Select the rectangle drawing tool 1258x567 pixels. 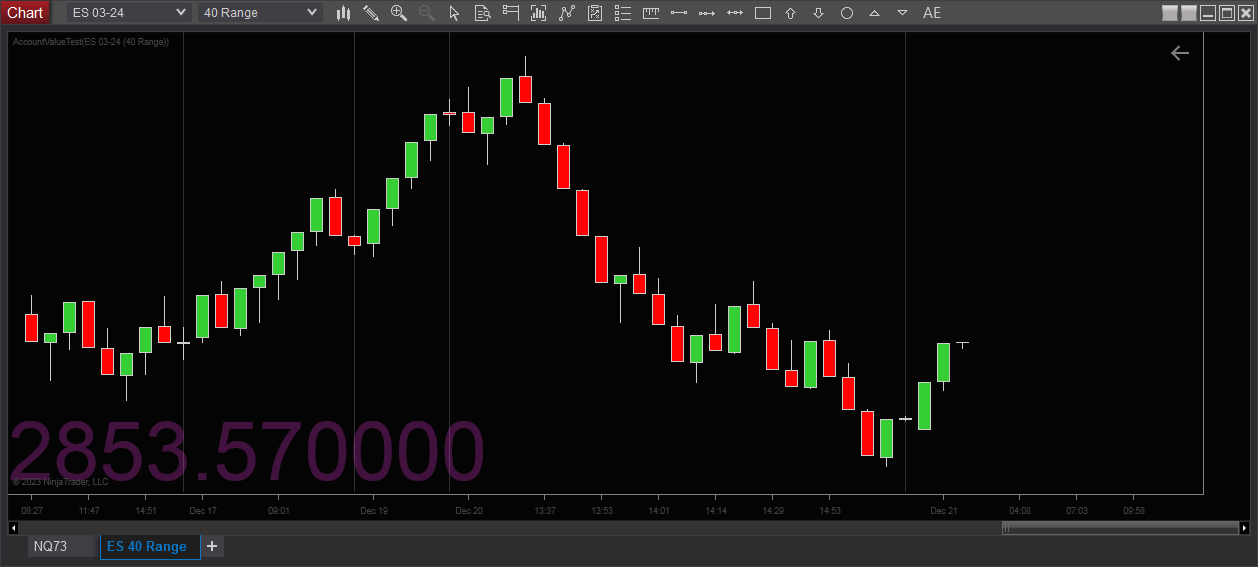pyautogui.click(x=763, y=13)
